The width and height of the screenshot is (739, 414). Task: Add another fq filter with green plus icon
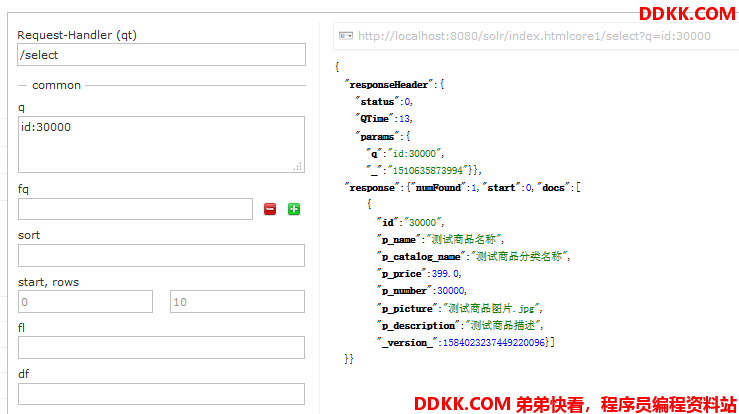click(294, 209)
